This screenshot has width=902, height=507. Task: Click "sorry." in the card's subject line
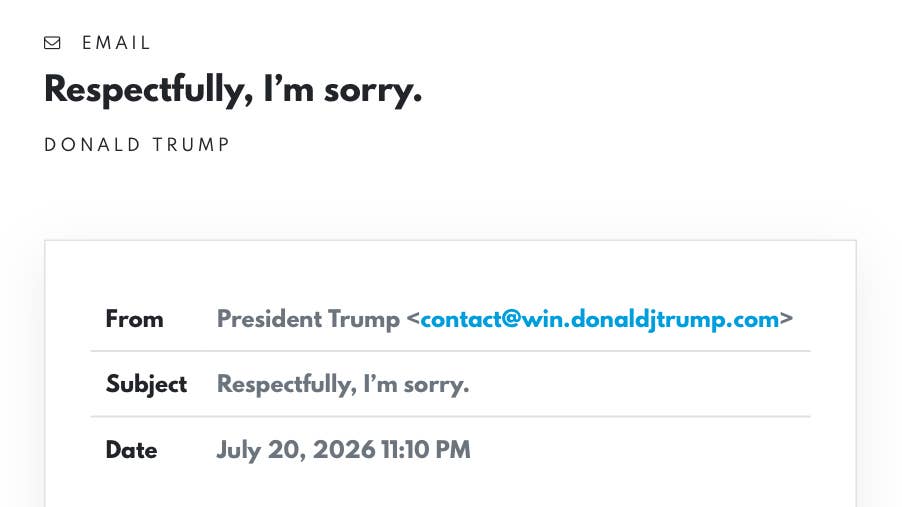436,384
